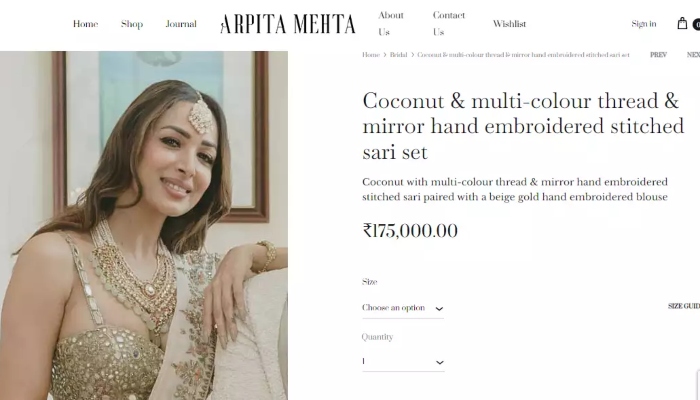Expand the Size dropdown arrow

point(439,308)
